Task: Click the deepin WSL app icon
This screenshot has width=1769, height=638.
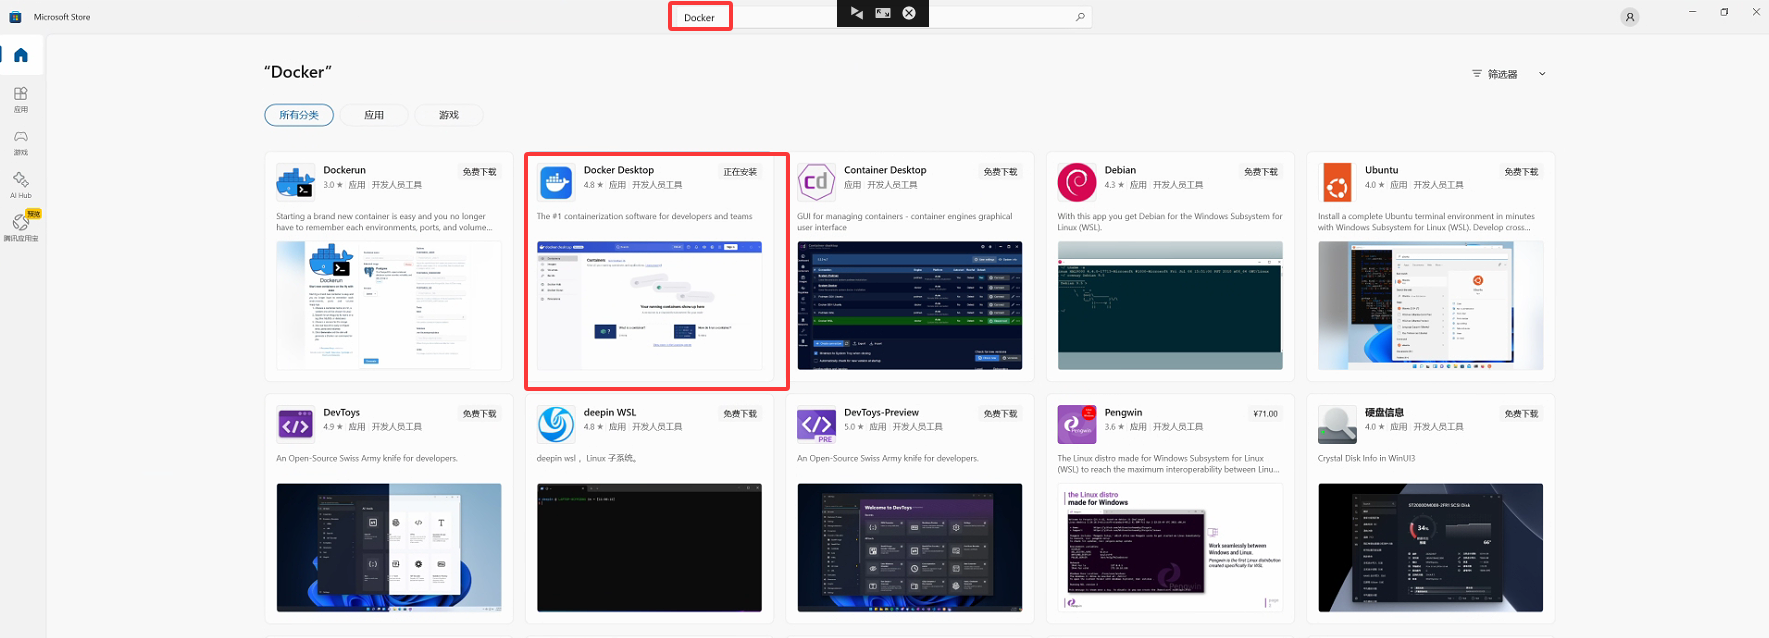Action: (x=556, y=425)
